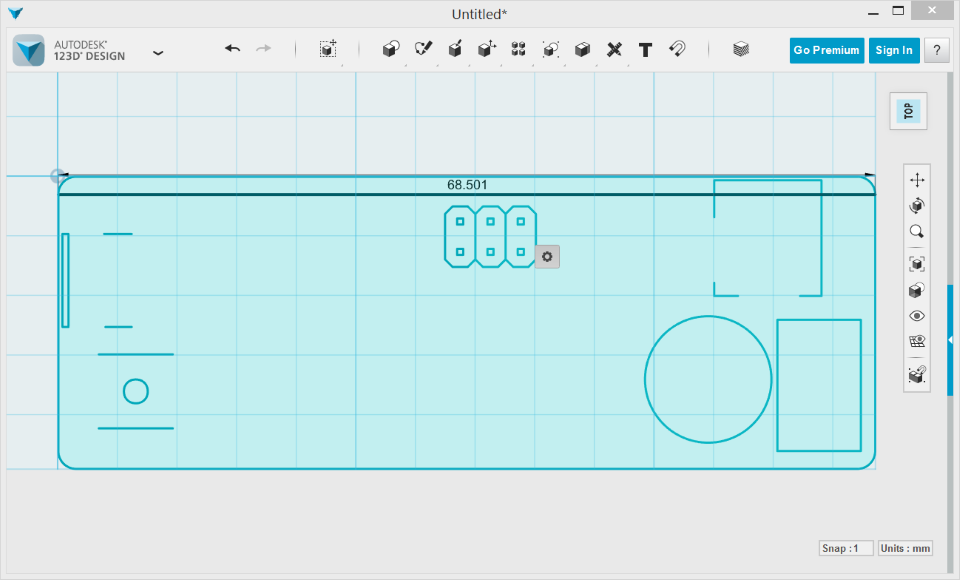The height and width of the screenshot is (580, 960).
Task: Click the Undo arrow
Action: 232,49
